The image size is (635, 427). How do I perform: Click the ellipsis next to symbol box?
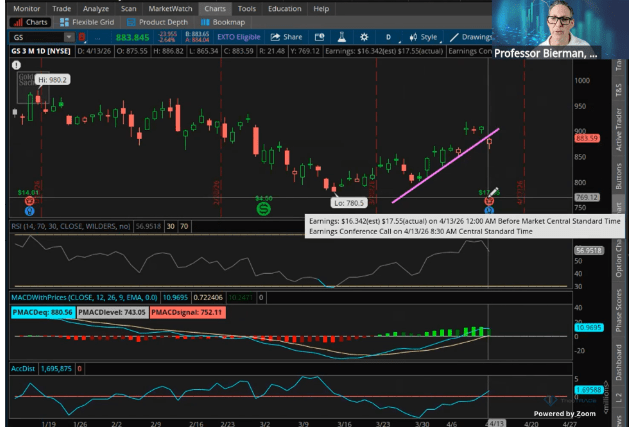coord(97,38)
